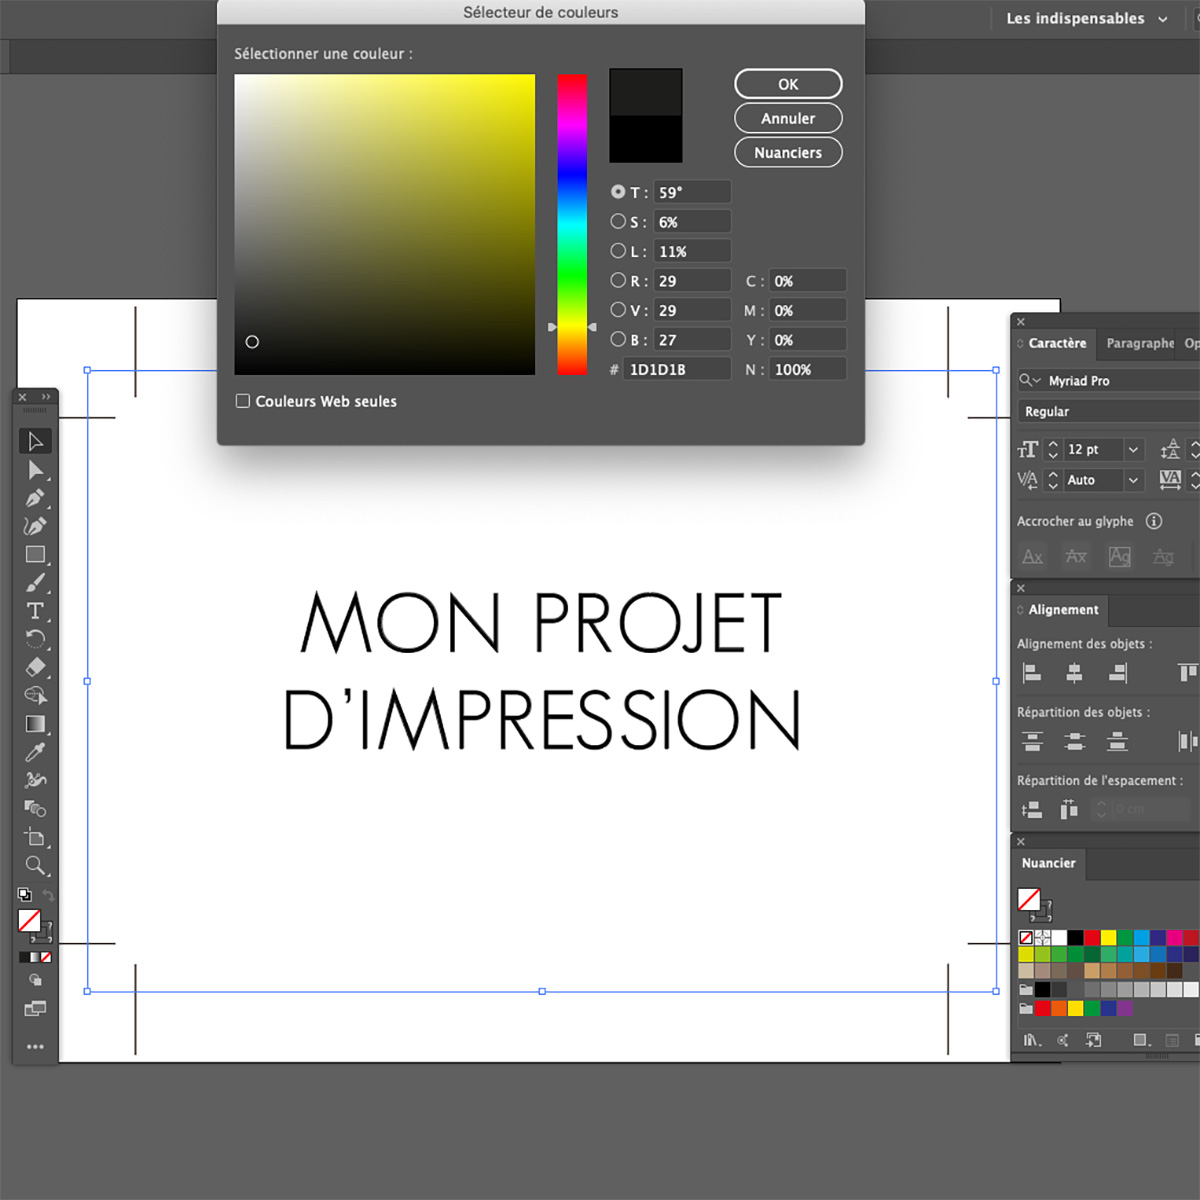Switch to the Paragraphe tab
The image size is (1200, 1200).
pos(1139,343)
